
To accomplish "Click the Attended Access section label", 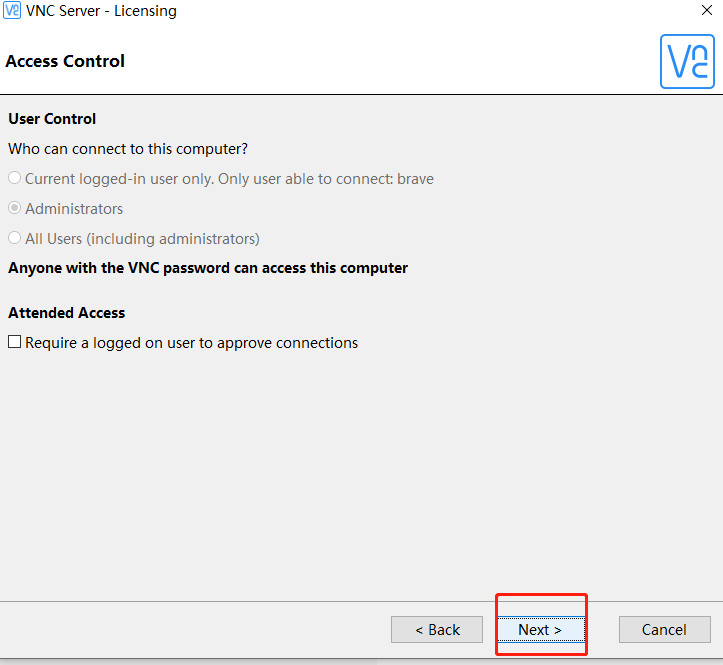I will click(67, 313).
